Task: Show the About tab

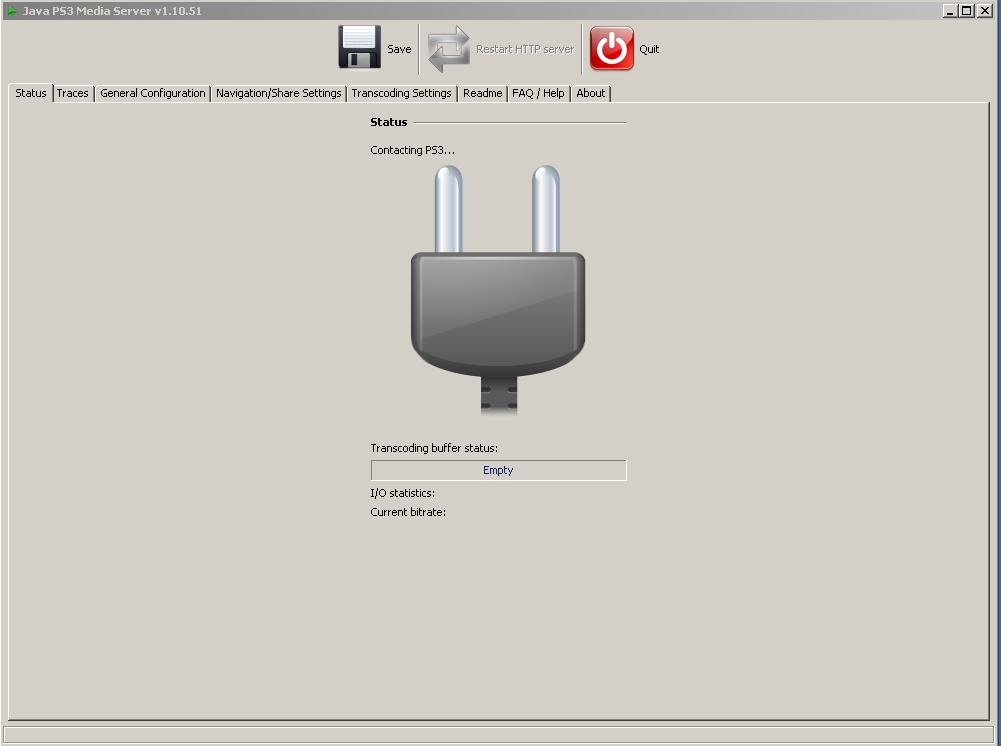Action: tap(590, 93)
